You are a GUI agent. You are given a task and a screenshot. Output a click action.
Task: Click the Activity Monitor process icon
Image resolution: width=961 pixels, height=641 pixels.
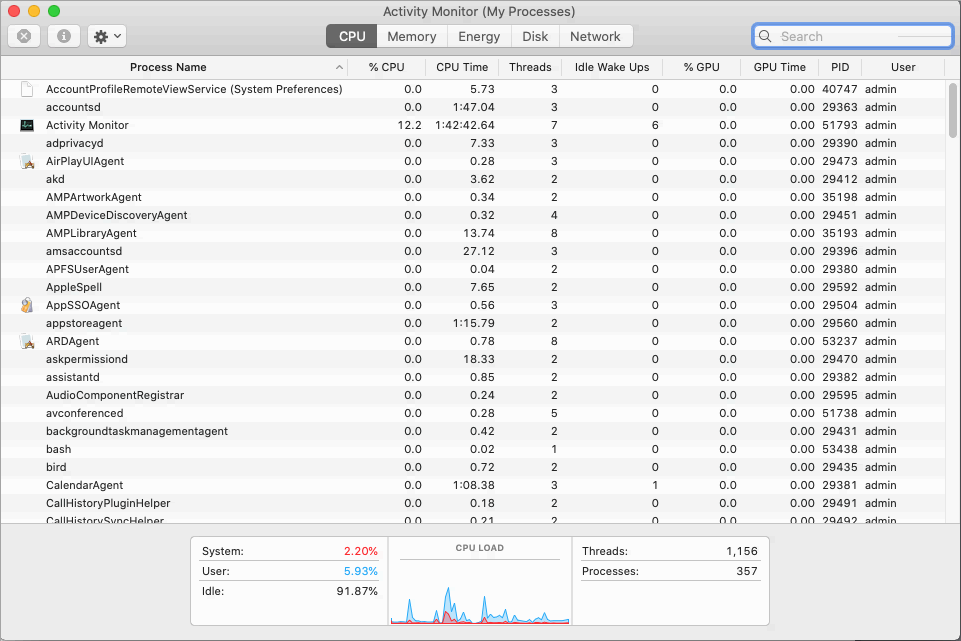click(x=27, y=125)
